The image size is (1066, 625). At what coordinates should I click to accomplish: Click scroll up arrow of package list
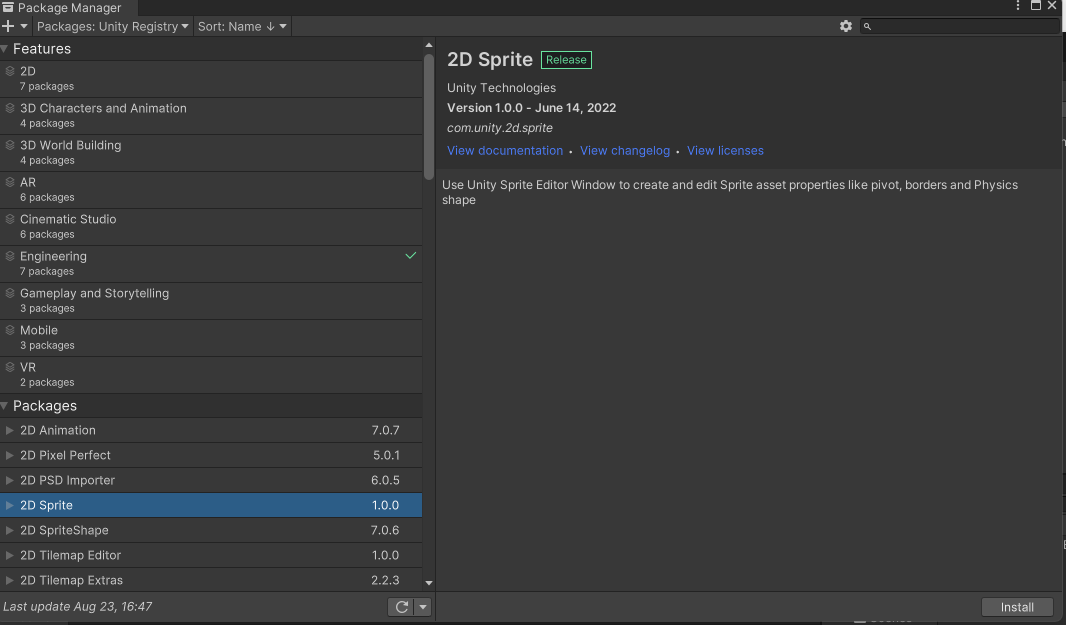pos(428,45)
